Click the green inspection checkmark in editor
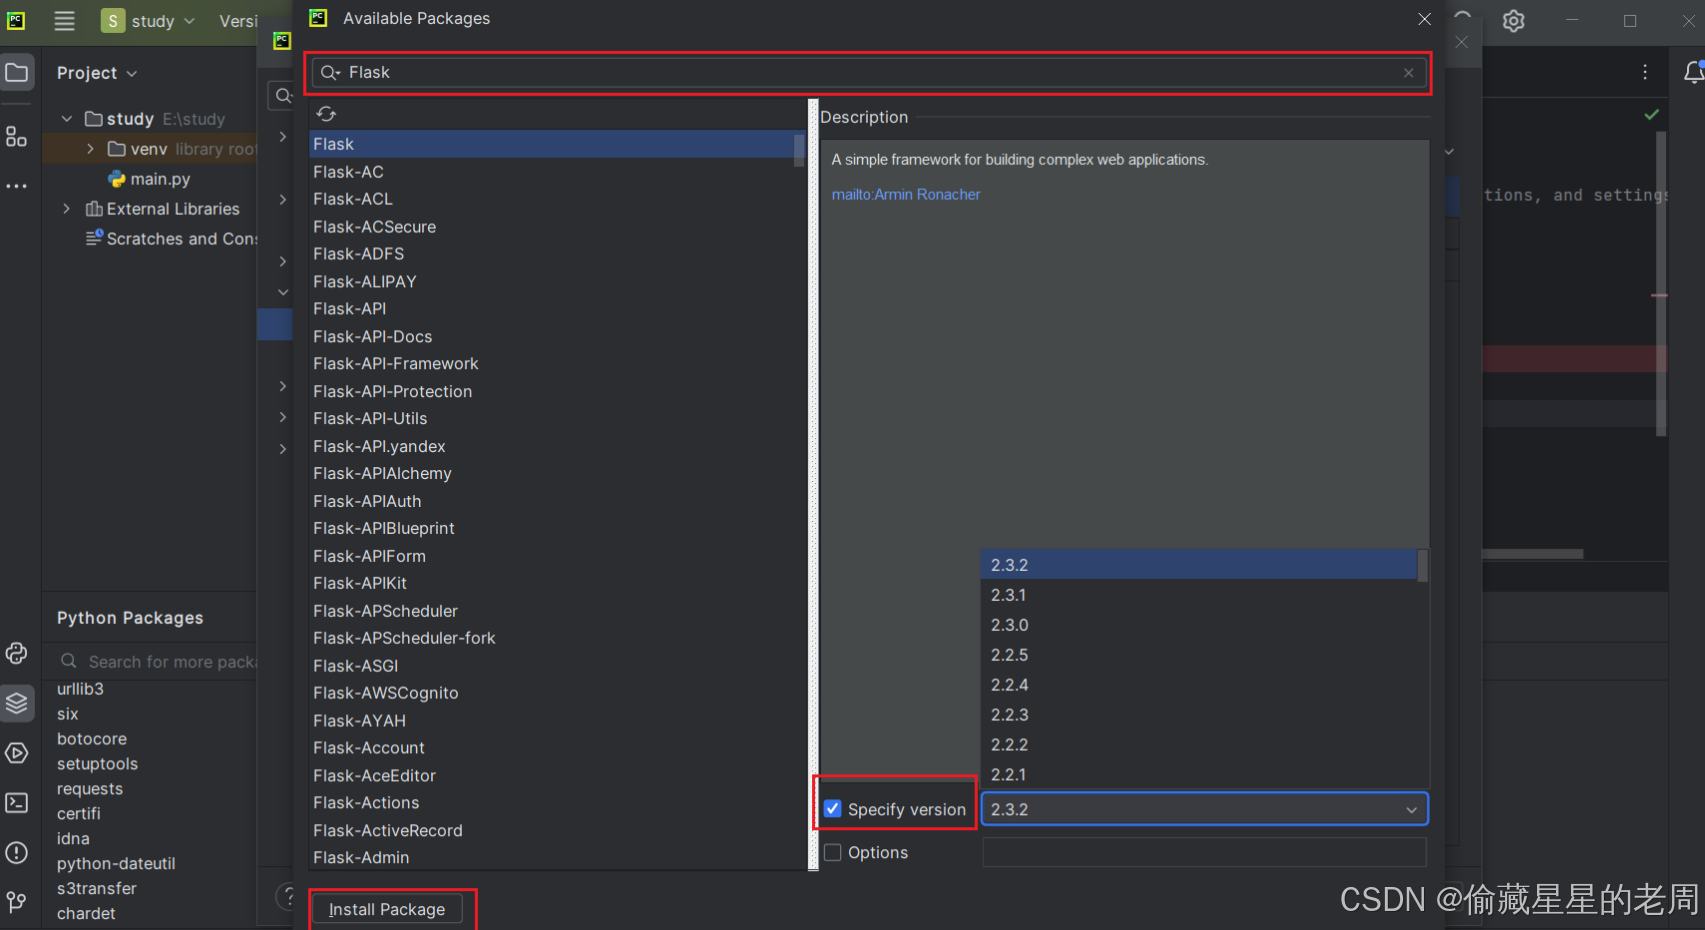The width and height of the screenshot is (1705, 930). (x=1652, y=115)
